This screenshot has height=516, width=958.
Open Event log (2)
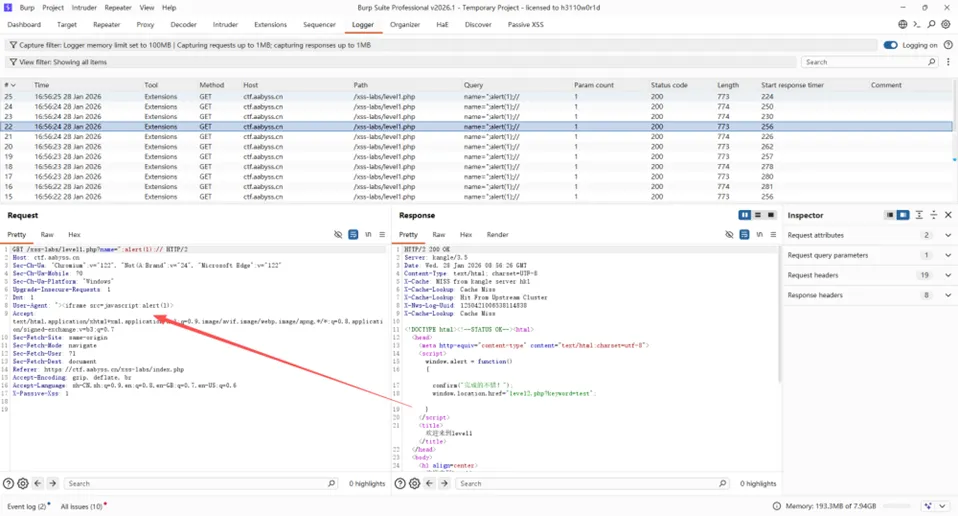pyautogui.click(x=26, y=506)
